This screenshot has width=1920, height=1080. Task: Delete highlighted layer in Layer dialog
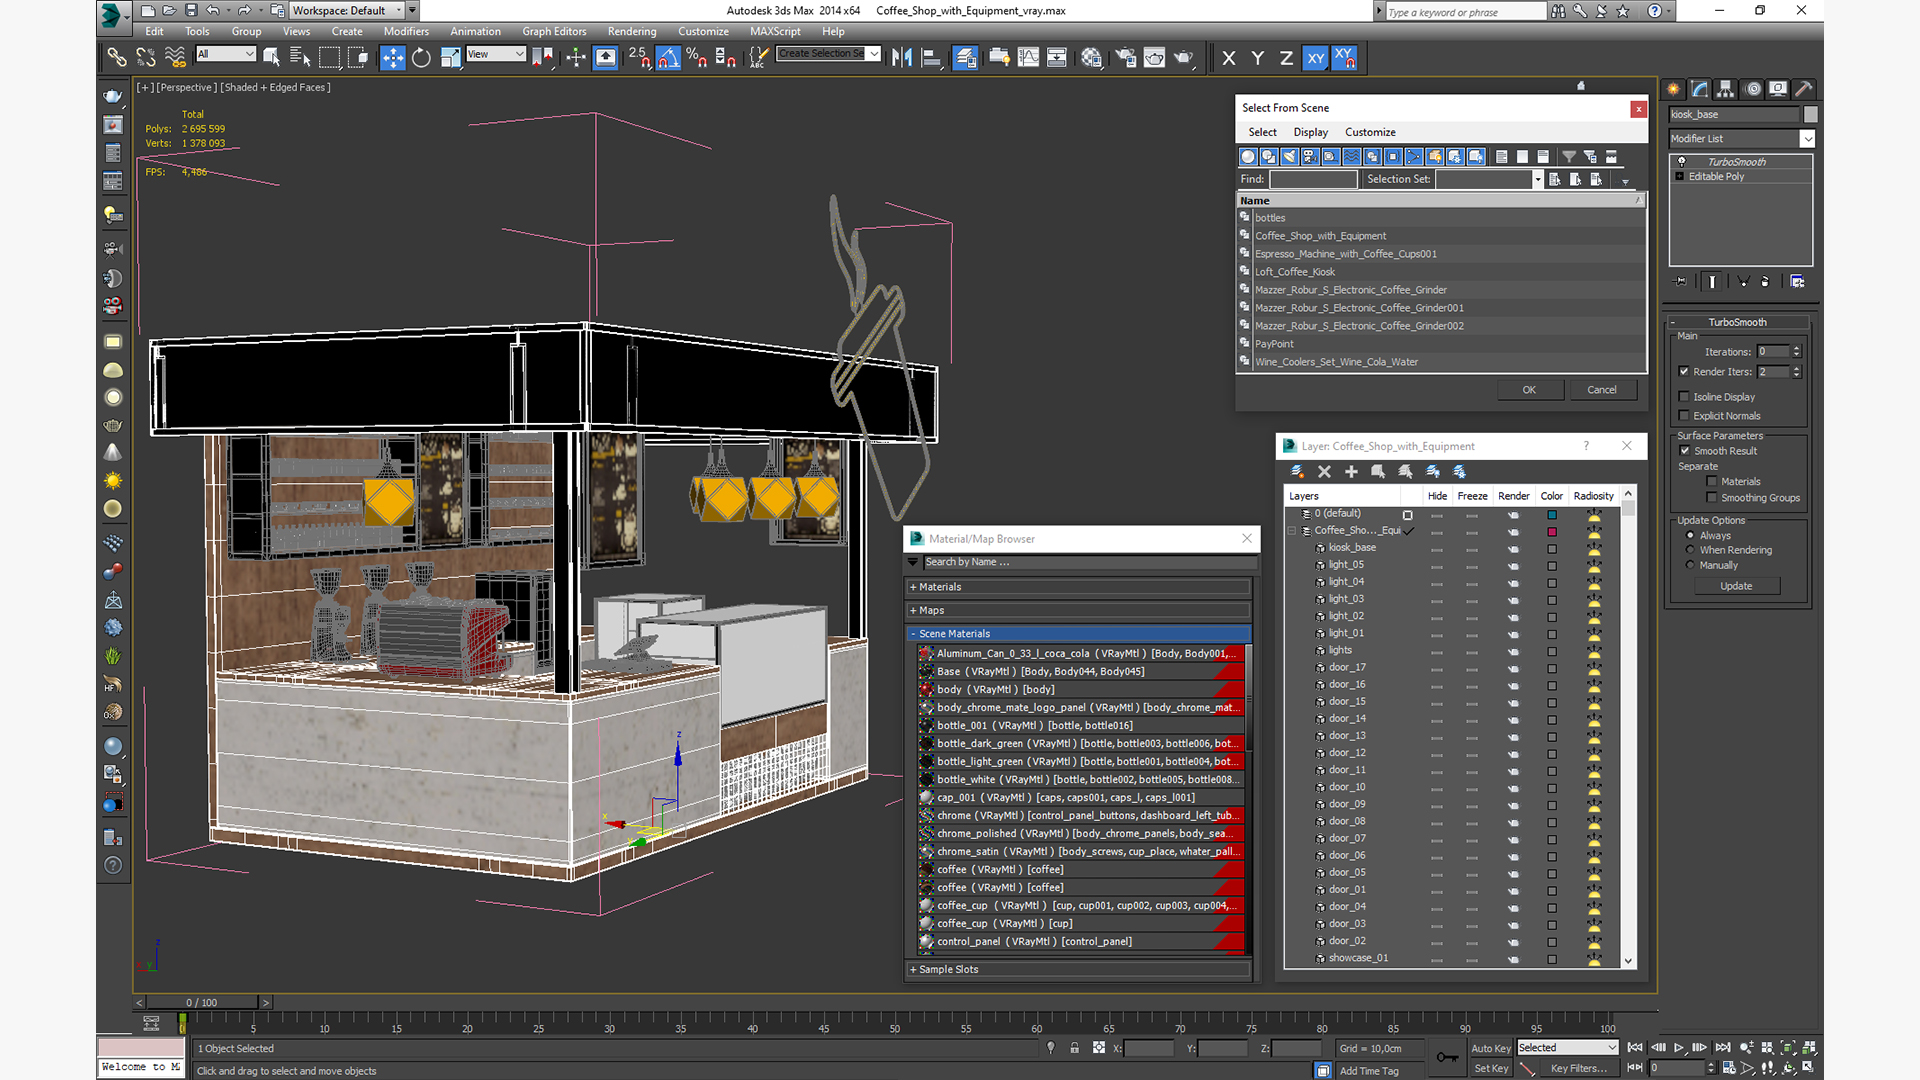pyautogui.click(x=1324, y=472)
